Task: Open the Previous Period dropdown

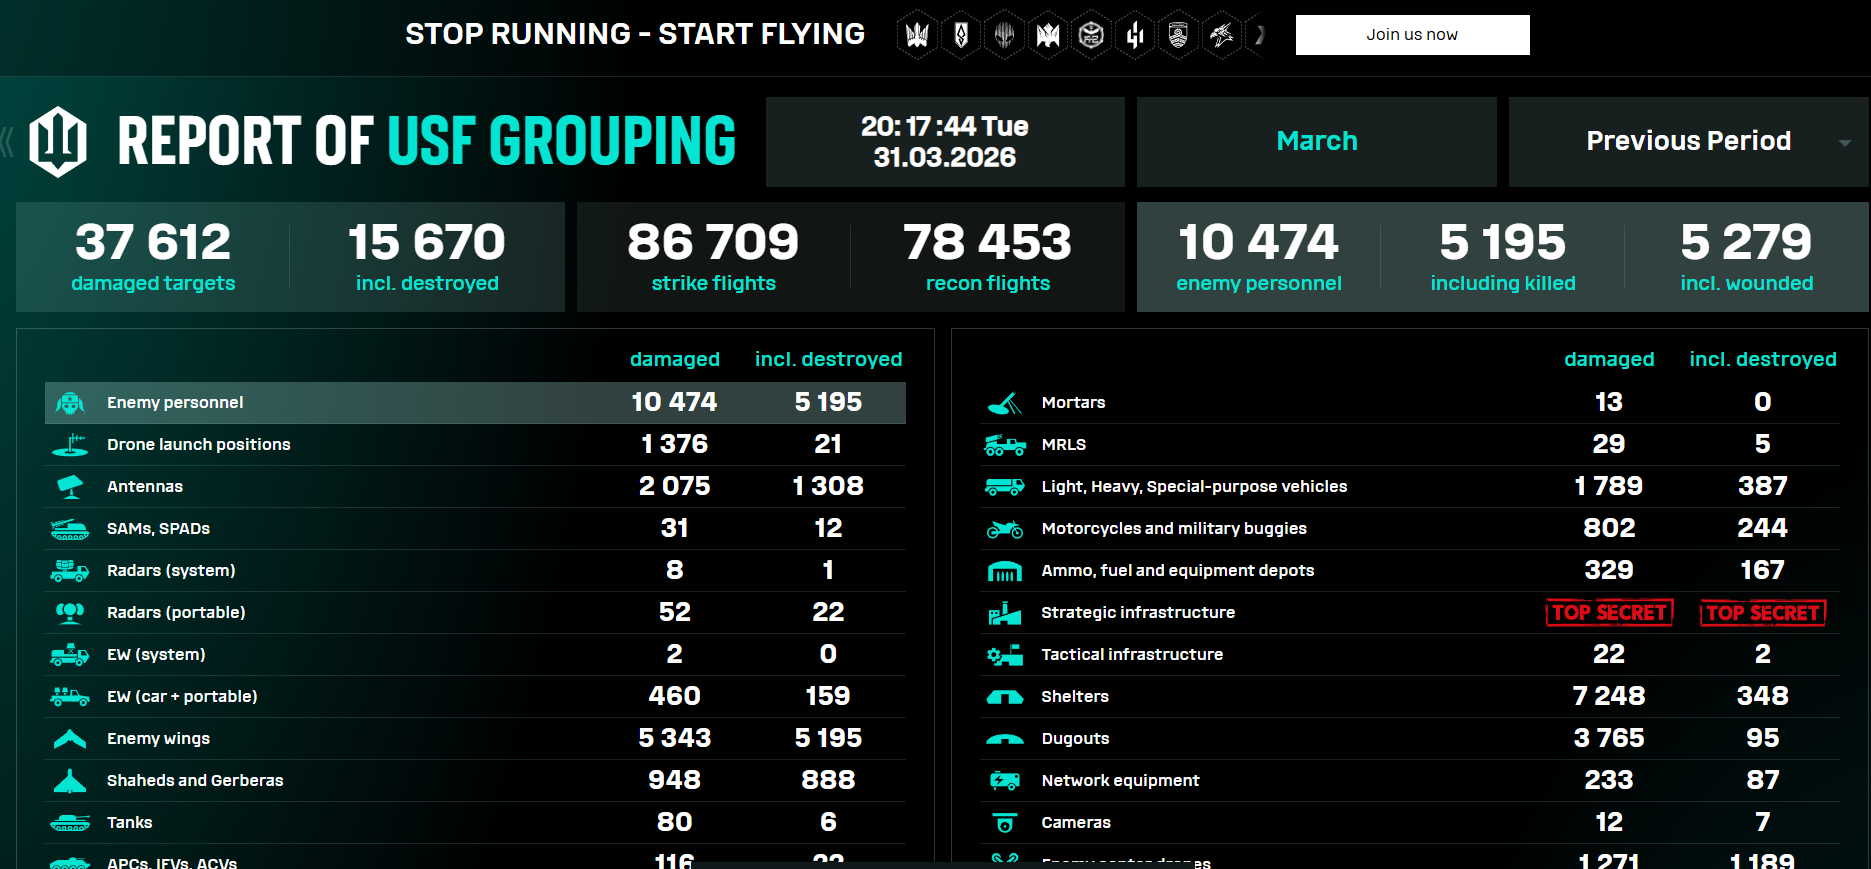Action: 1689,141
